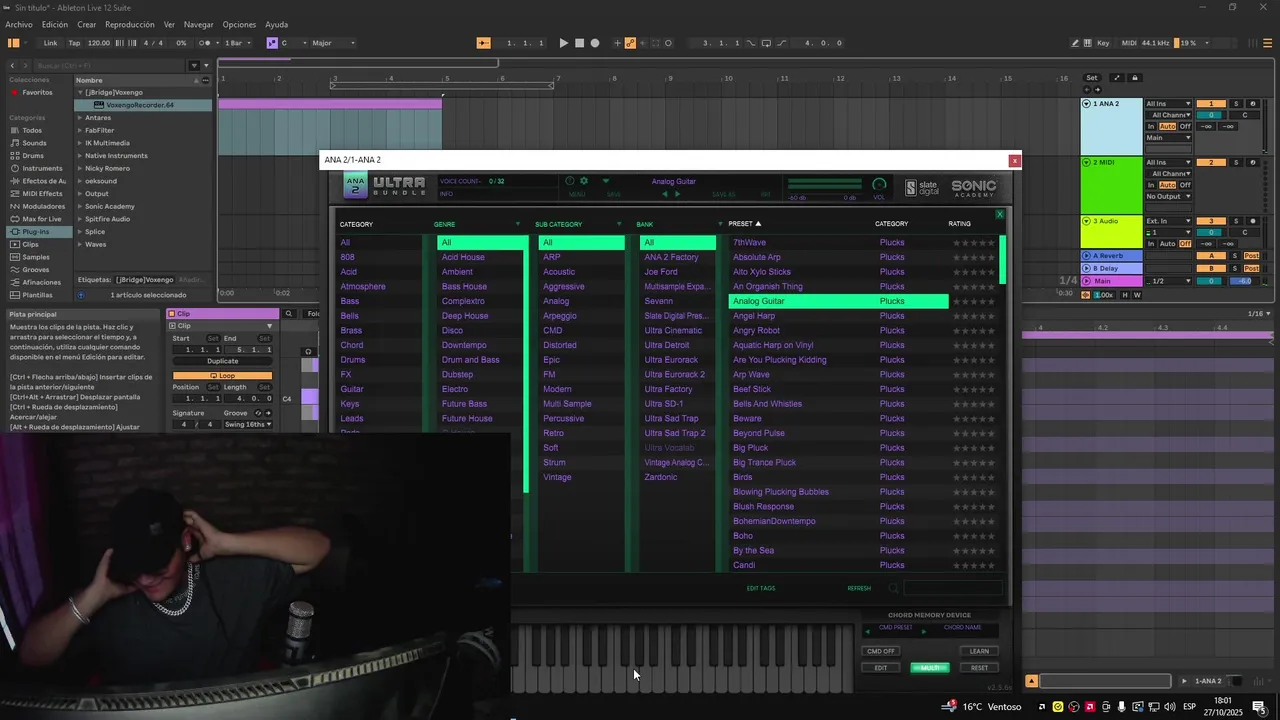Expand the Native Instruments folder
The height and width of the screenshot is (720, 1280).
(x=80, y=156)
